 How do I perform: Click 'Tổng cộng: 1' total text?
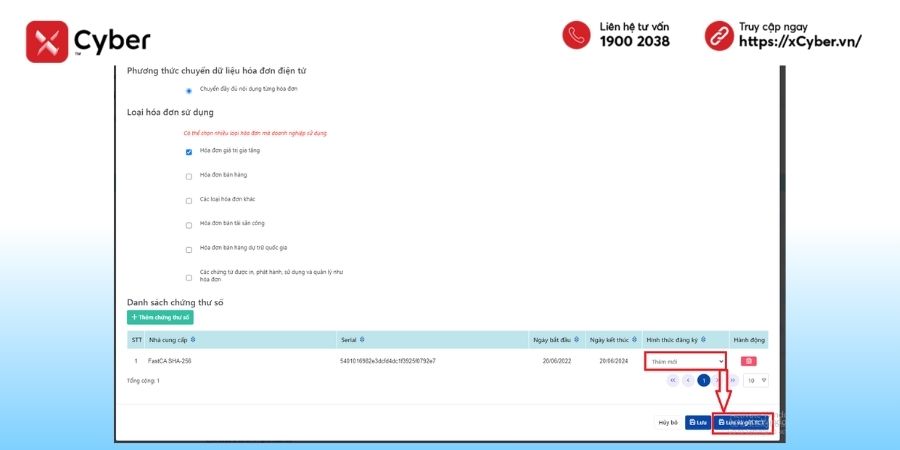point(143,381)
